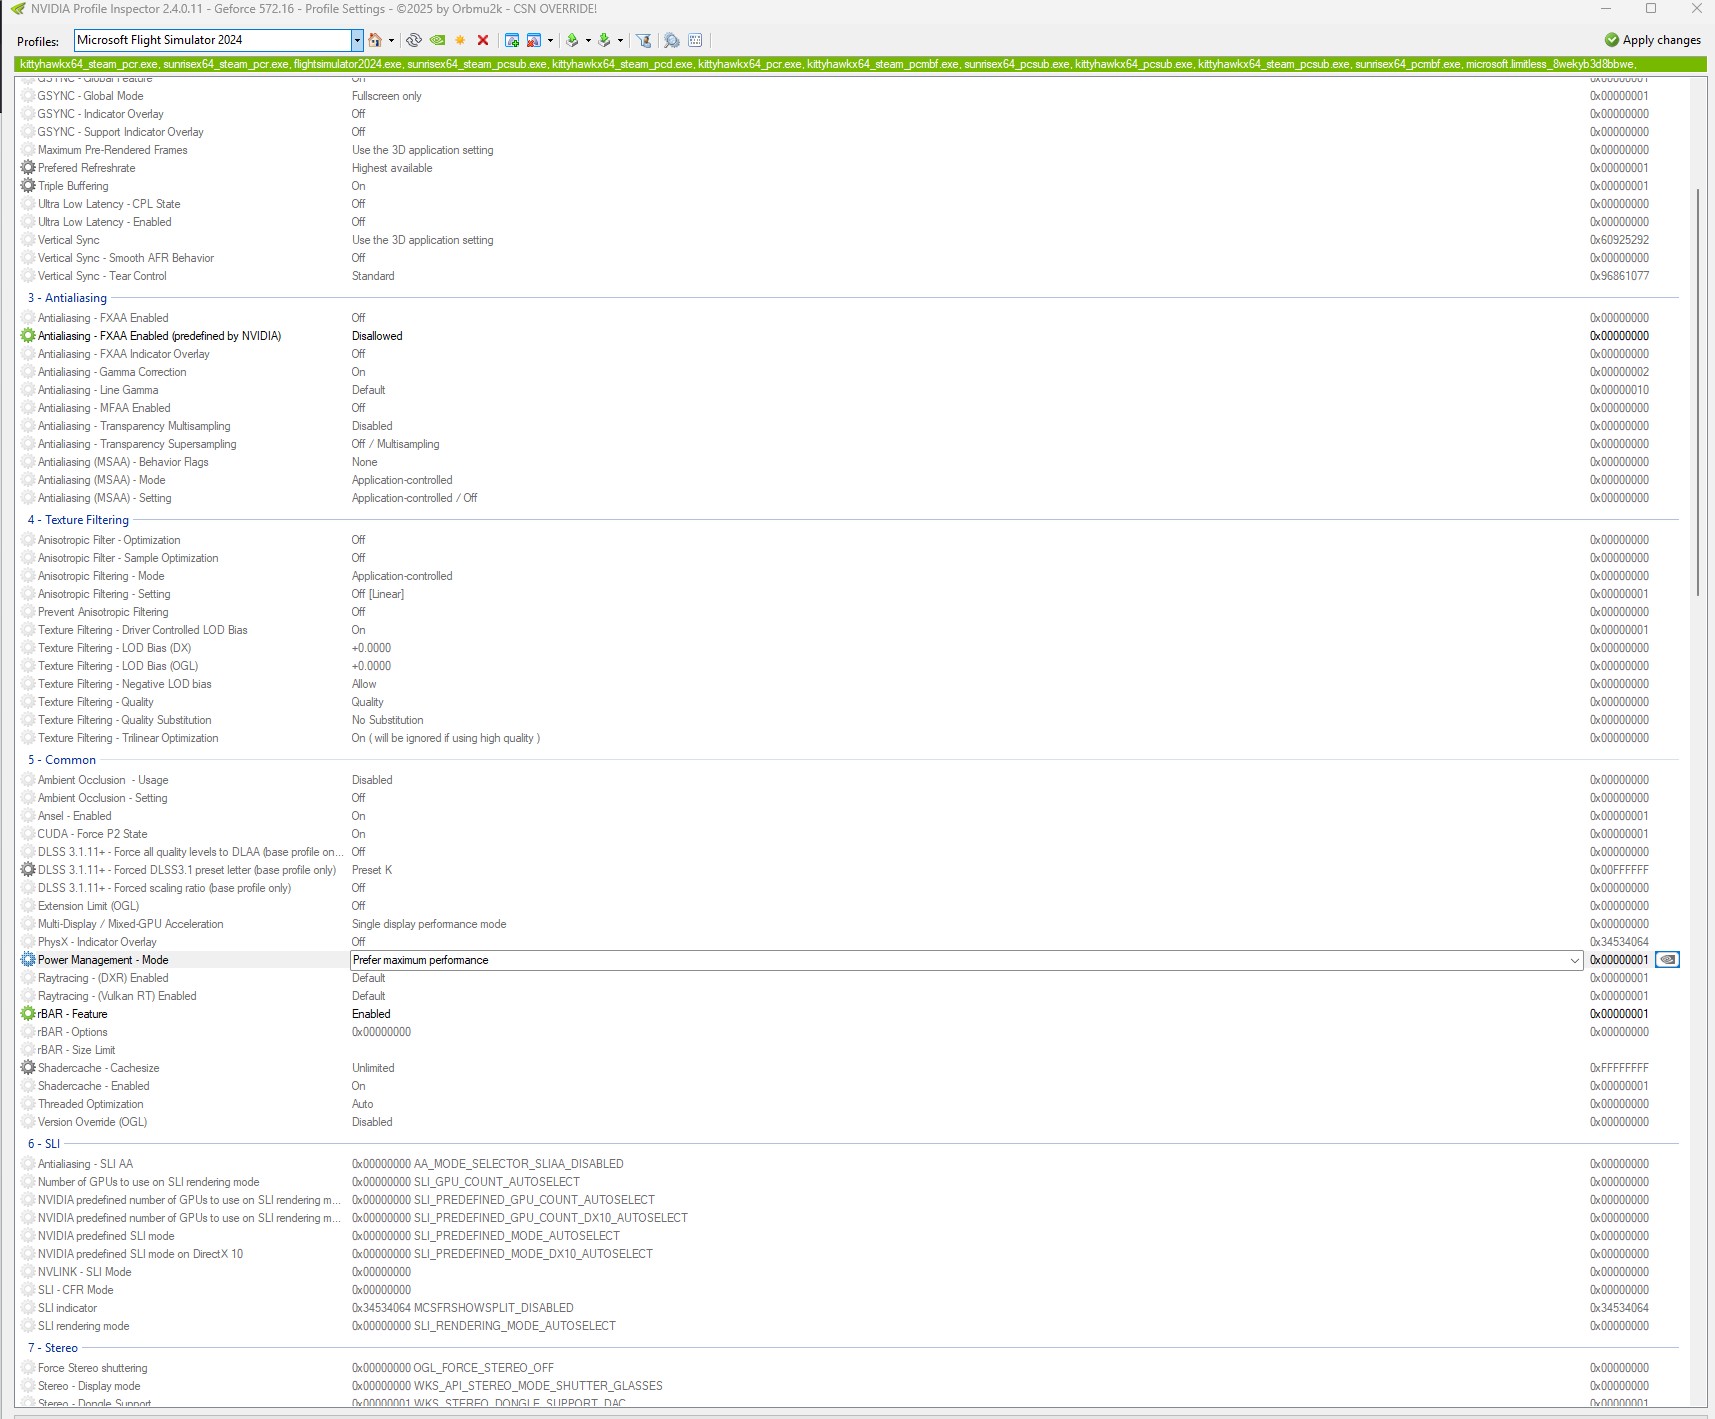
Task: Select Threaded Optimization row
Action: tap(850, 1104)
